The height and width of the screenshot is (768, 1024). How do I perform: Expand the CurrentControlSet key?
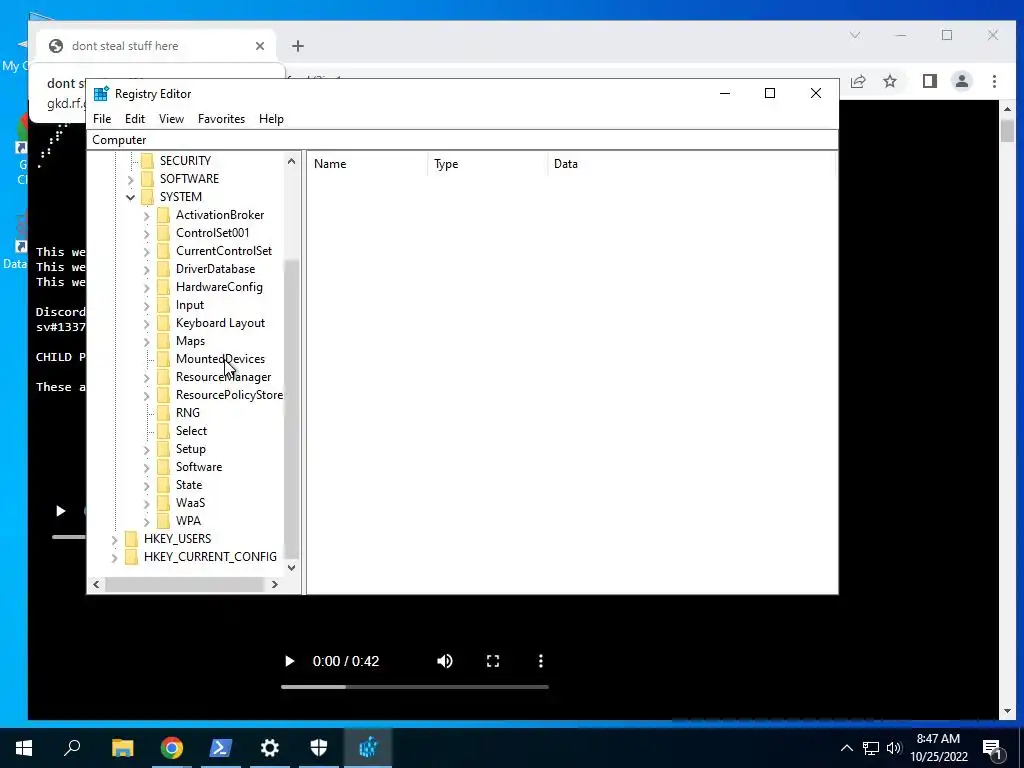[x=146, y=251]
